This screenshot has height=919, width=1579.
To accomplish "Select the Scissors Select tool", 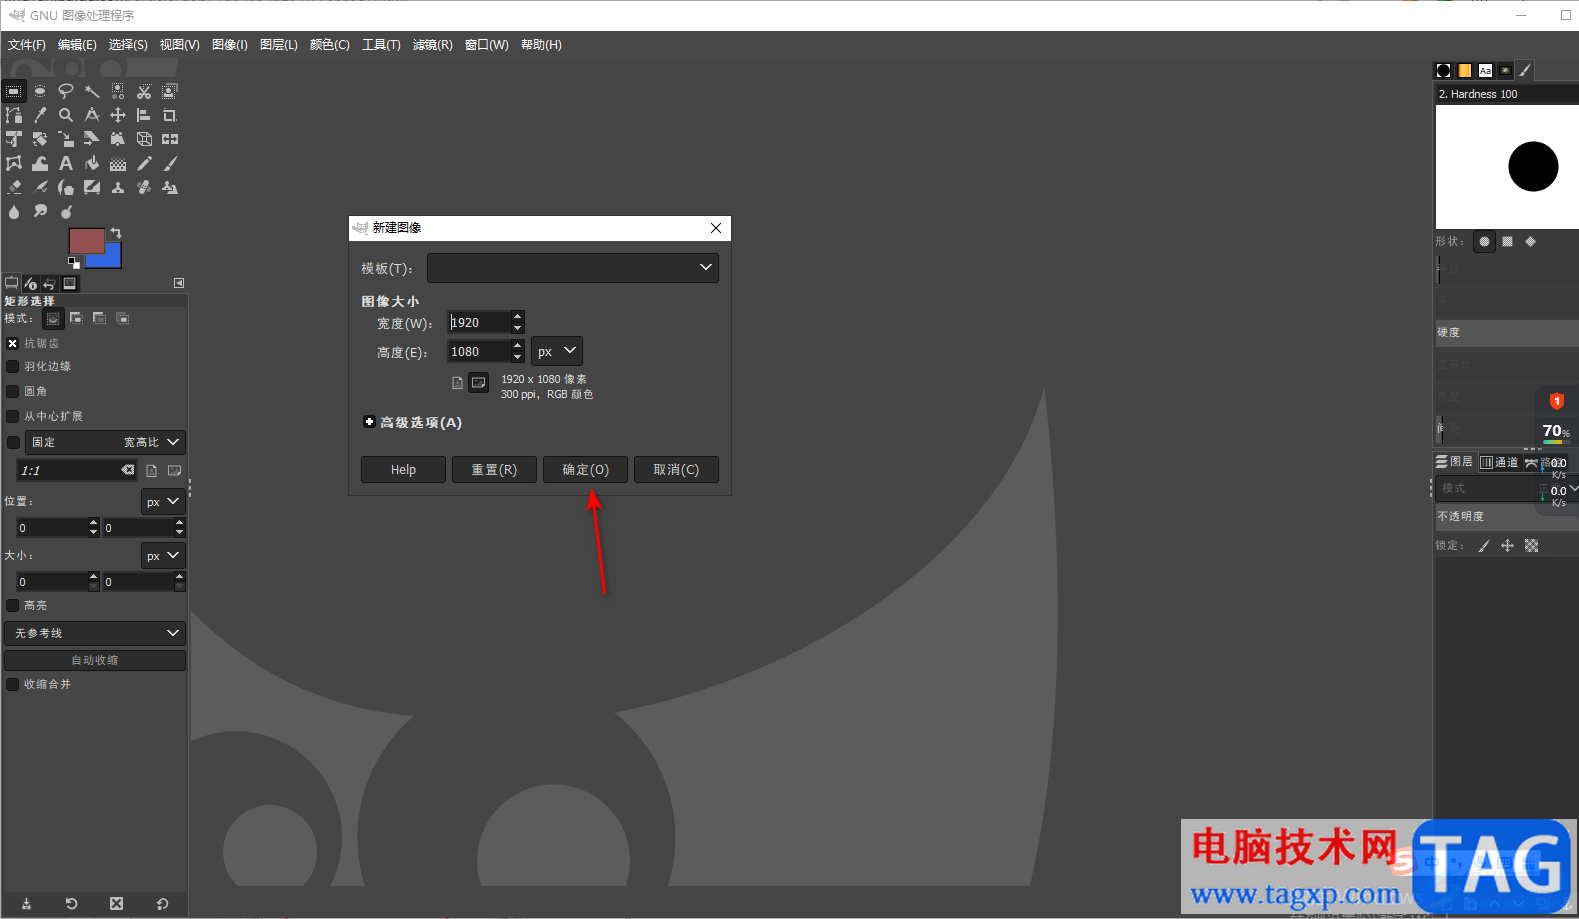I will pos(144,91).
